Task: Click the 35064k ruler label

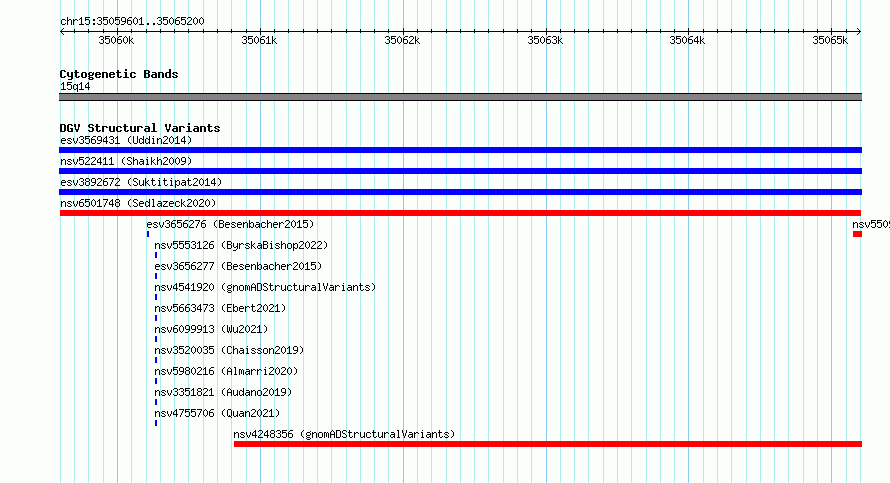Action: coord(687,40)
